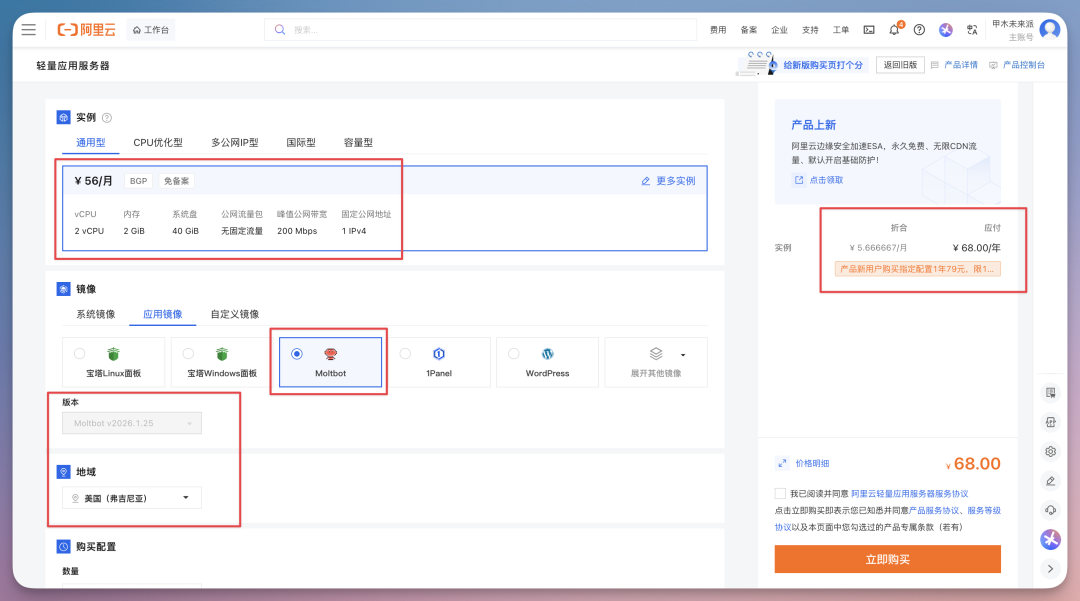Open the help question mark icon

coord(919,30)
